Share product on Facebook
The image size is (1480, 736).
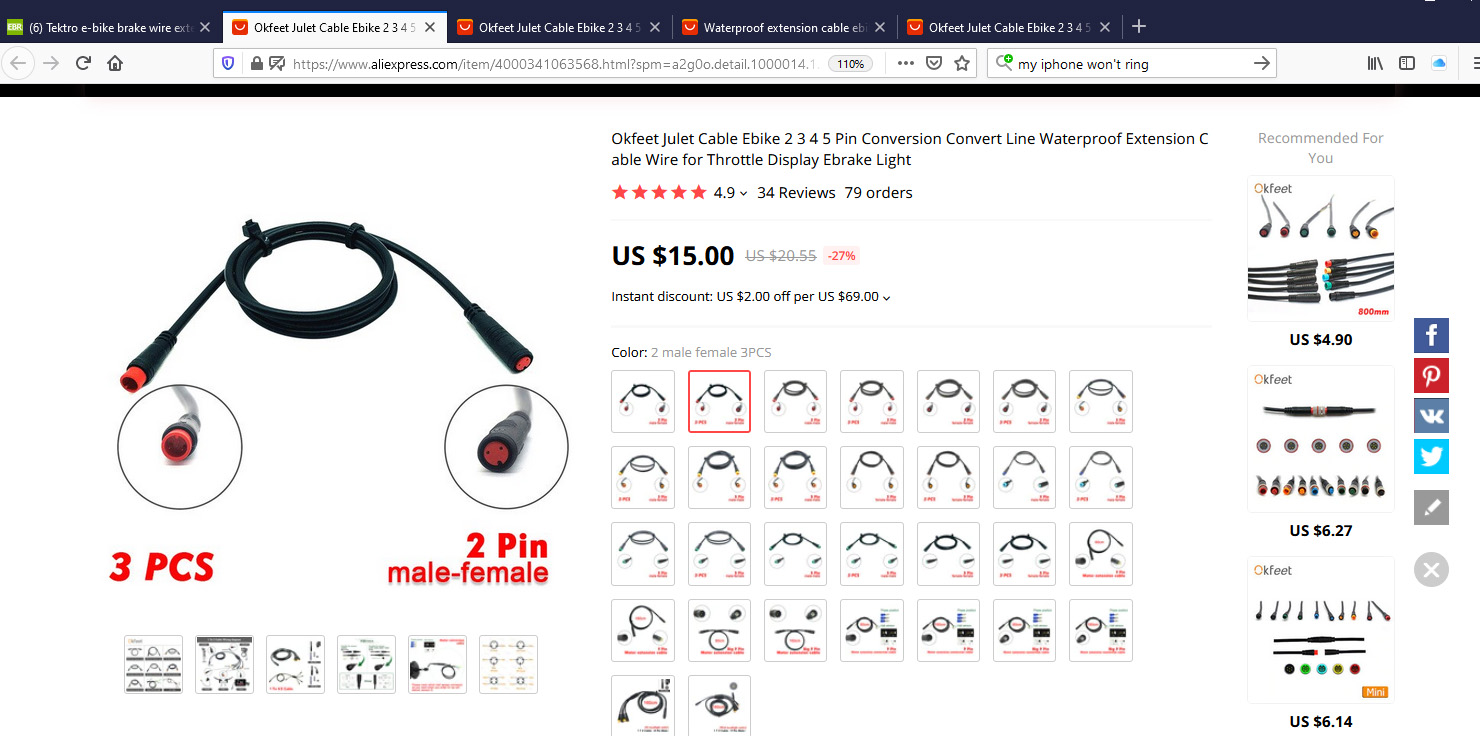click(1431, 335)
